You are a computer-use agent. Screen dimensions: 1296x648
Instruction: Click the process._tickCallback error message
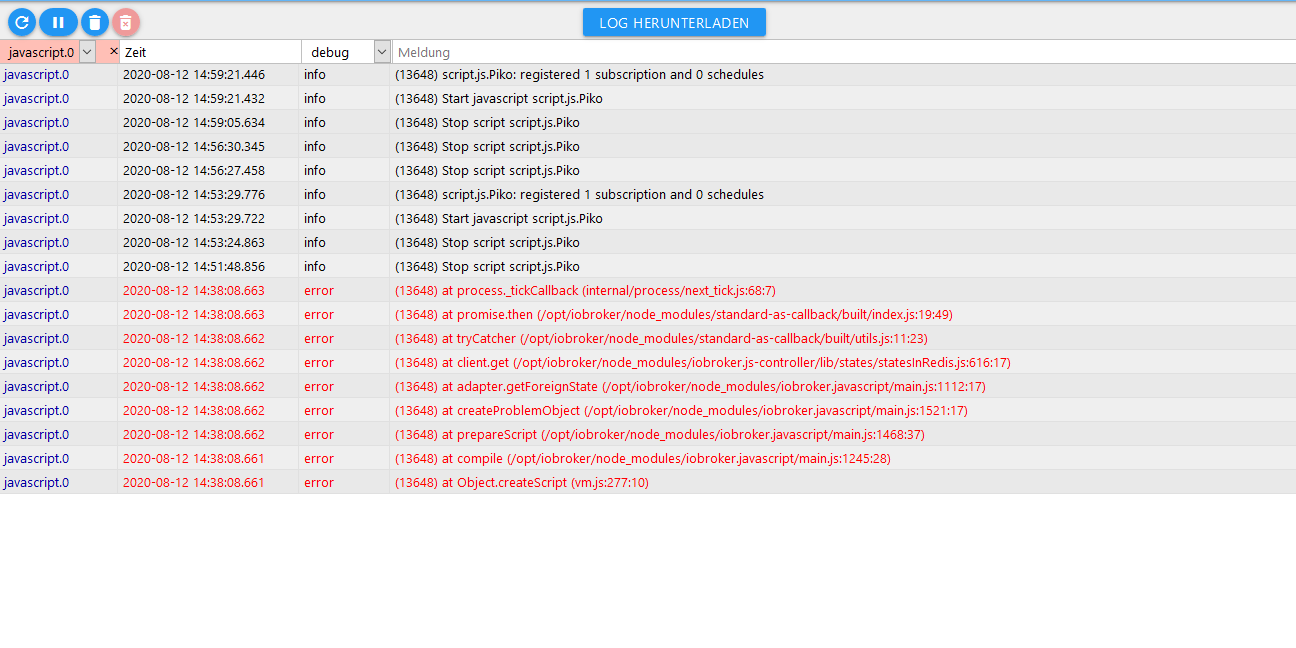tap(585, 290)
